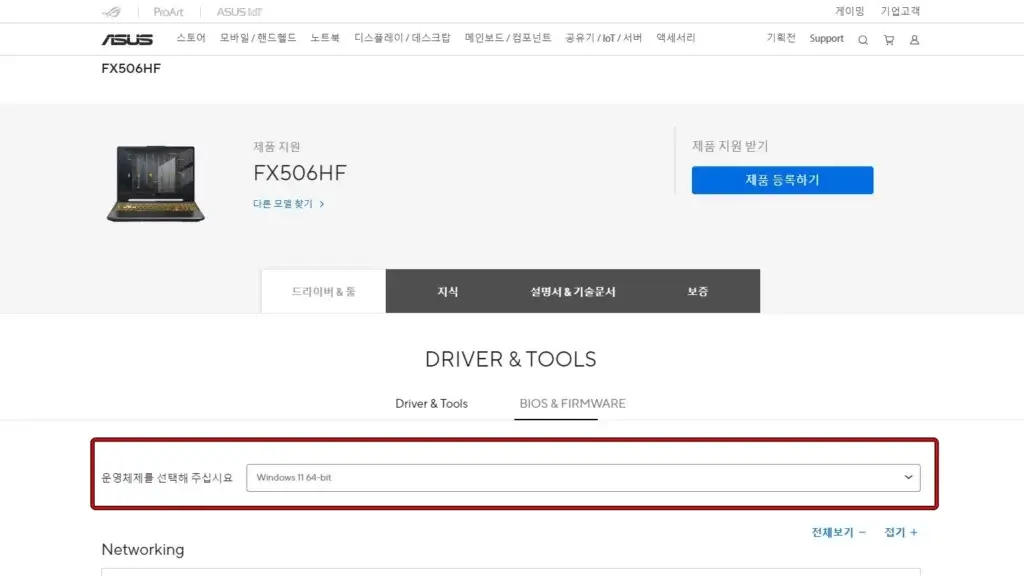Open the 노트북 menu item
1024x576 pixels.
point(323,39)
